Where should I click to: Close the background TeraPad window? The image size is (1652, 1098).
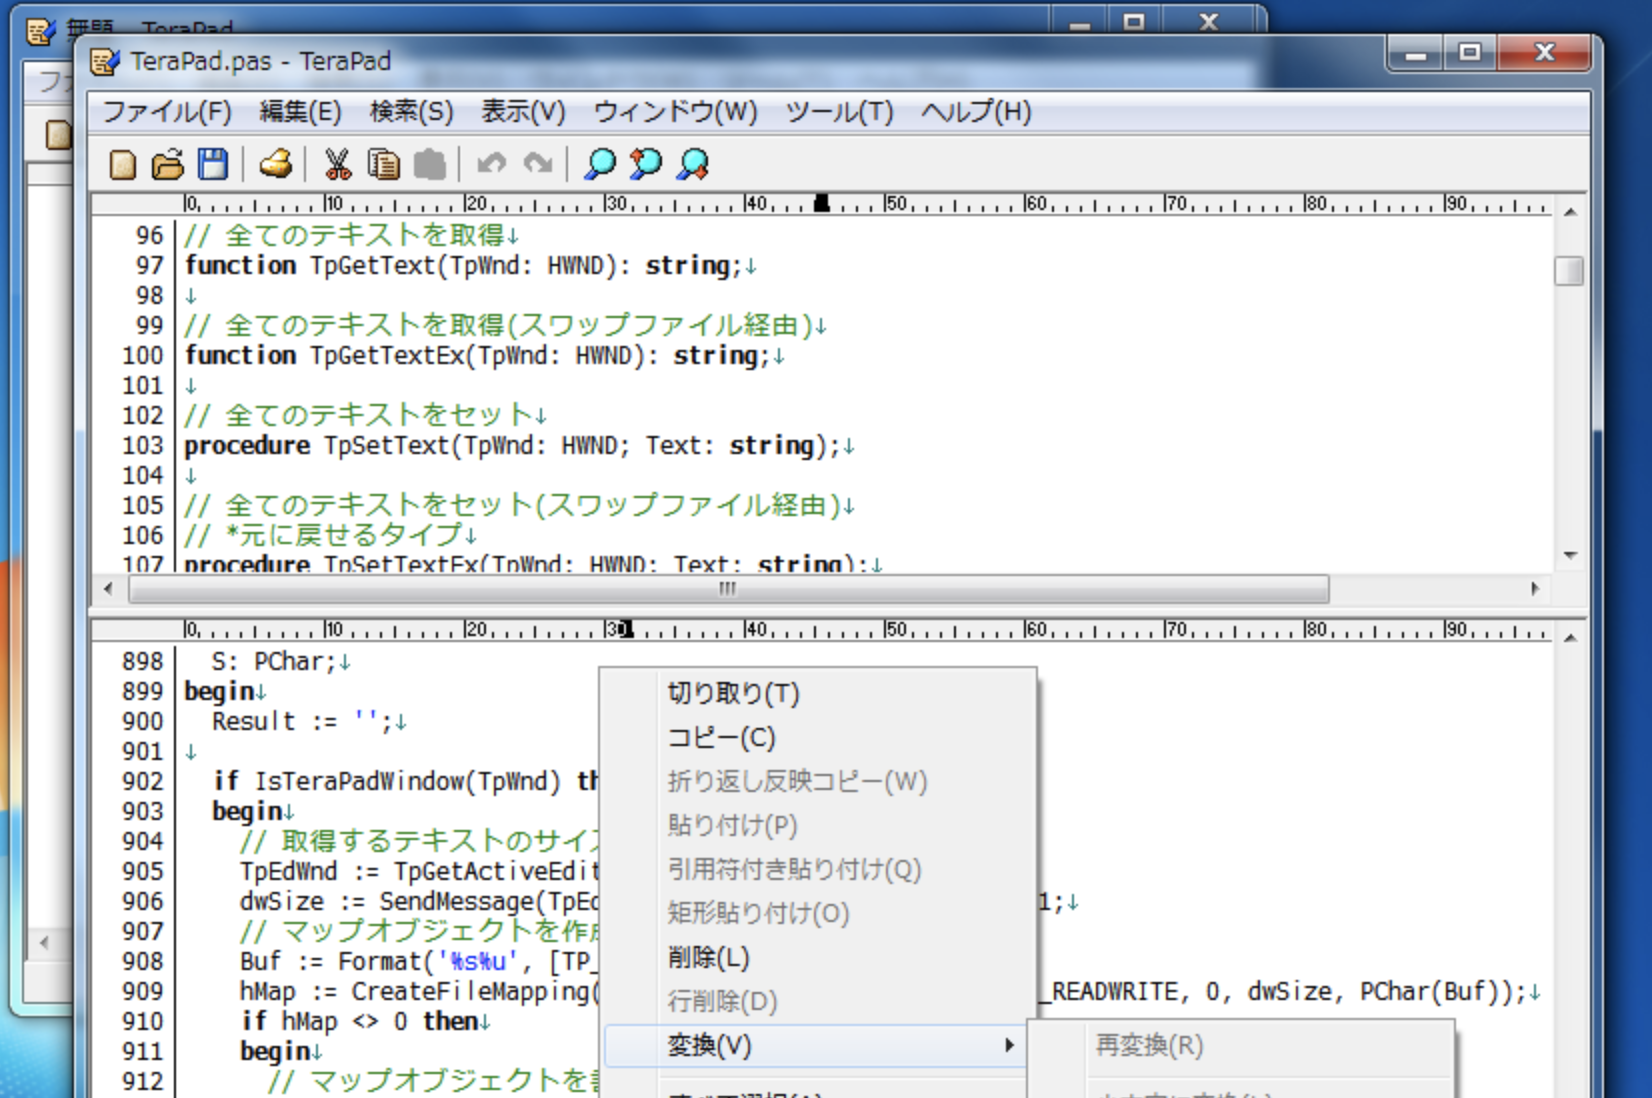click(x=1209, y=21)
